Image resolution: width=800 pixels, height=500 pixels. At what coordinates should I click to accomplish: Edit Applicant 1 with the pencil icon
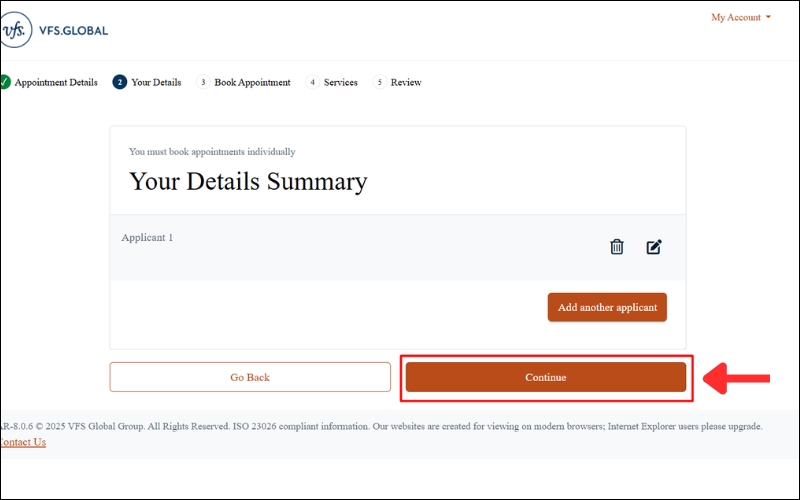pyautogui.click(x=654, y=247)
